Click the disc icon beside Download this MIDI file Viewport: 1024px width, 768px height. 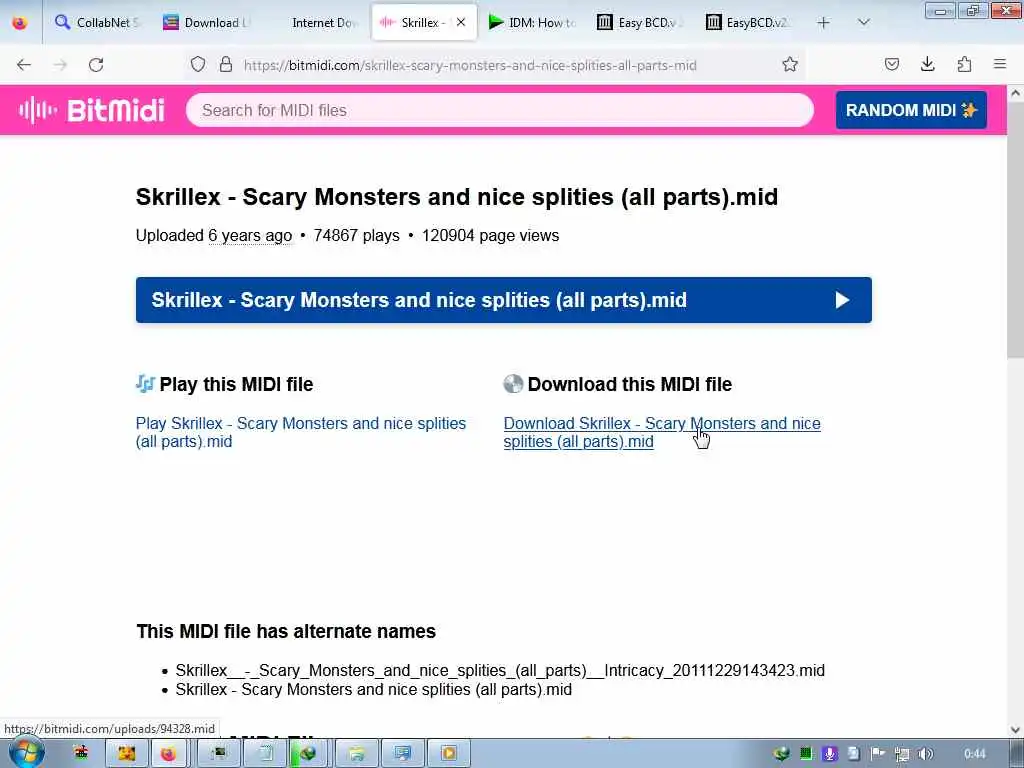[513, 383]
